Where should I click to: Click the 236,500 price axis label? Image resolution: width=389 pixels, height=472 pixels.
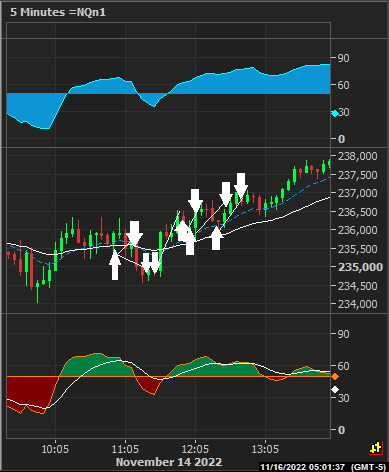point(358,212)
